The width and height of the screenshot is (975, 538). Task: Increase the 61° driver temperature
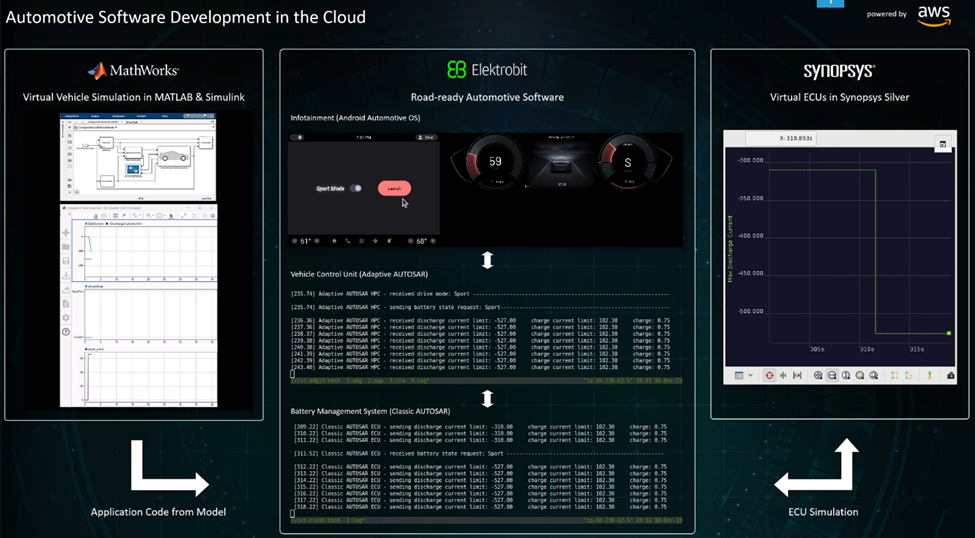(317, 241)
